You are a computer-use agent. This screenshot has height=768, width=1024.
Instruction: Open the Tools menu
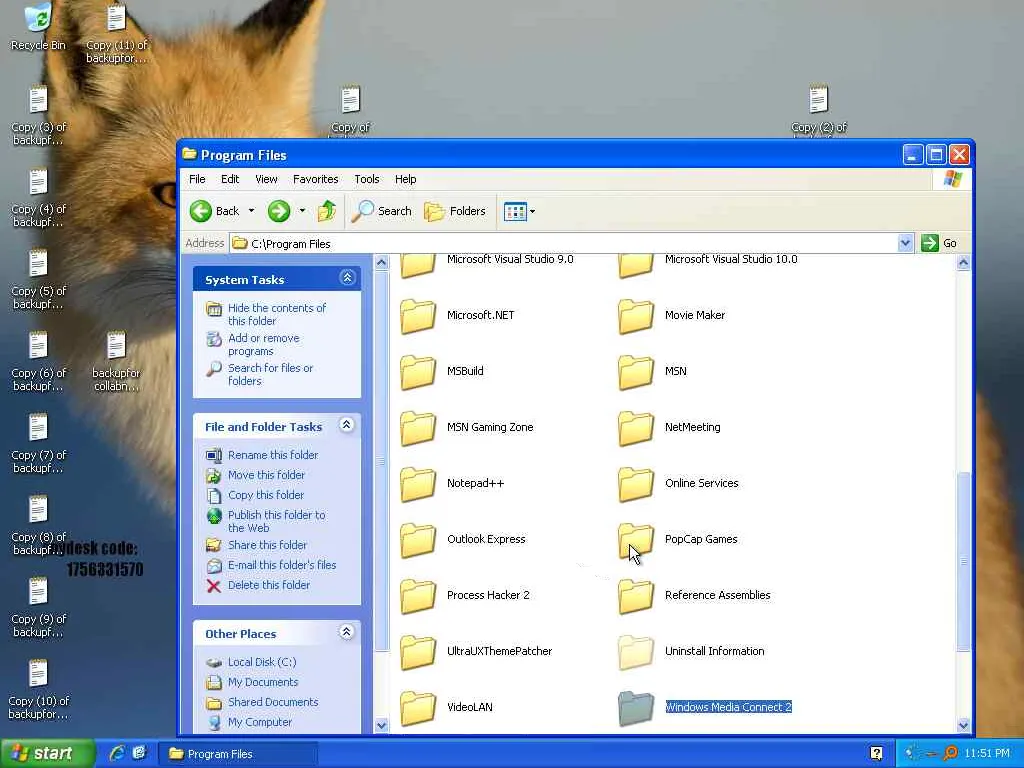click(366, 179)
